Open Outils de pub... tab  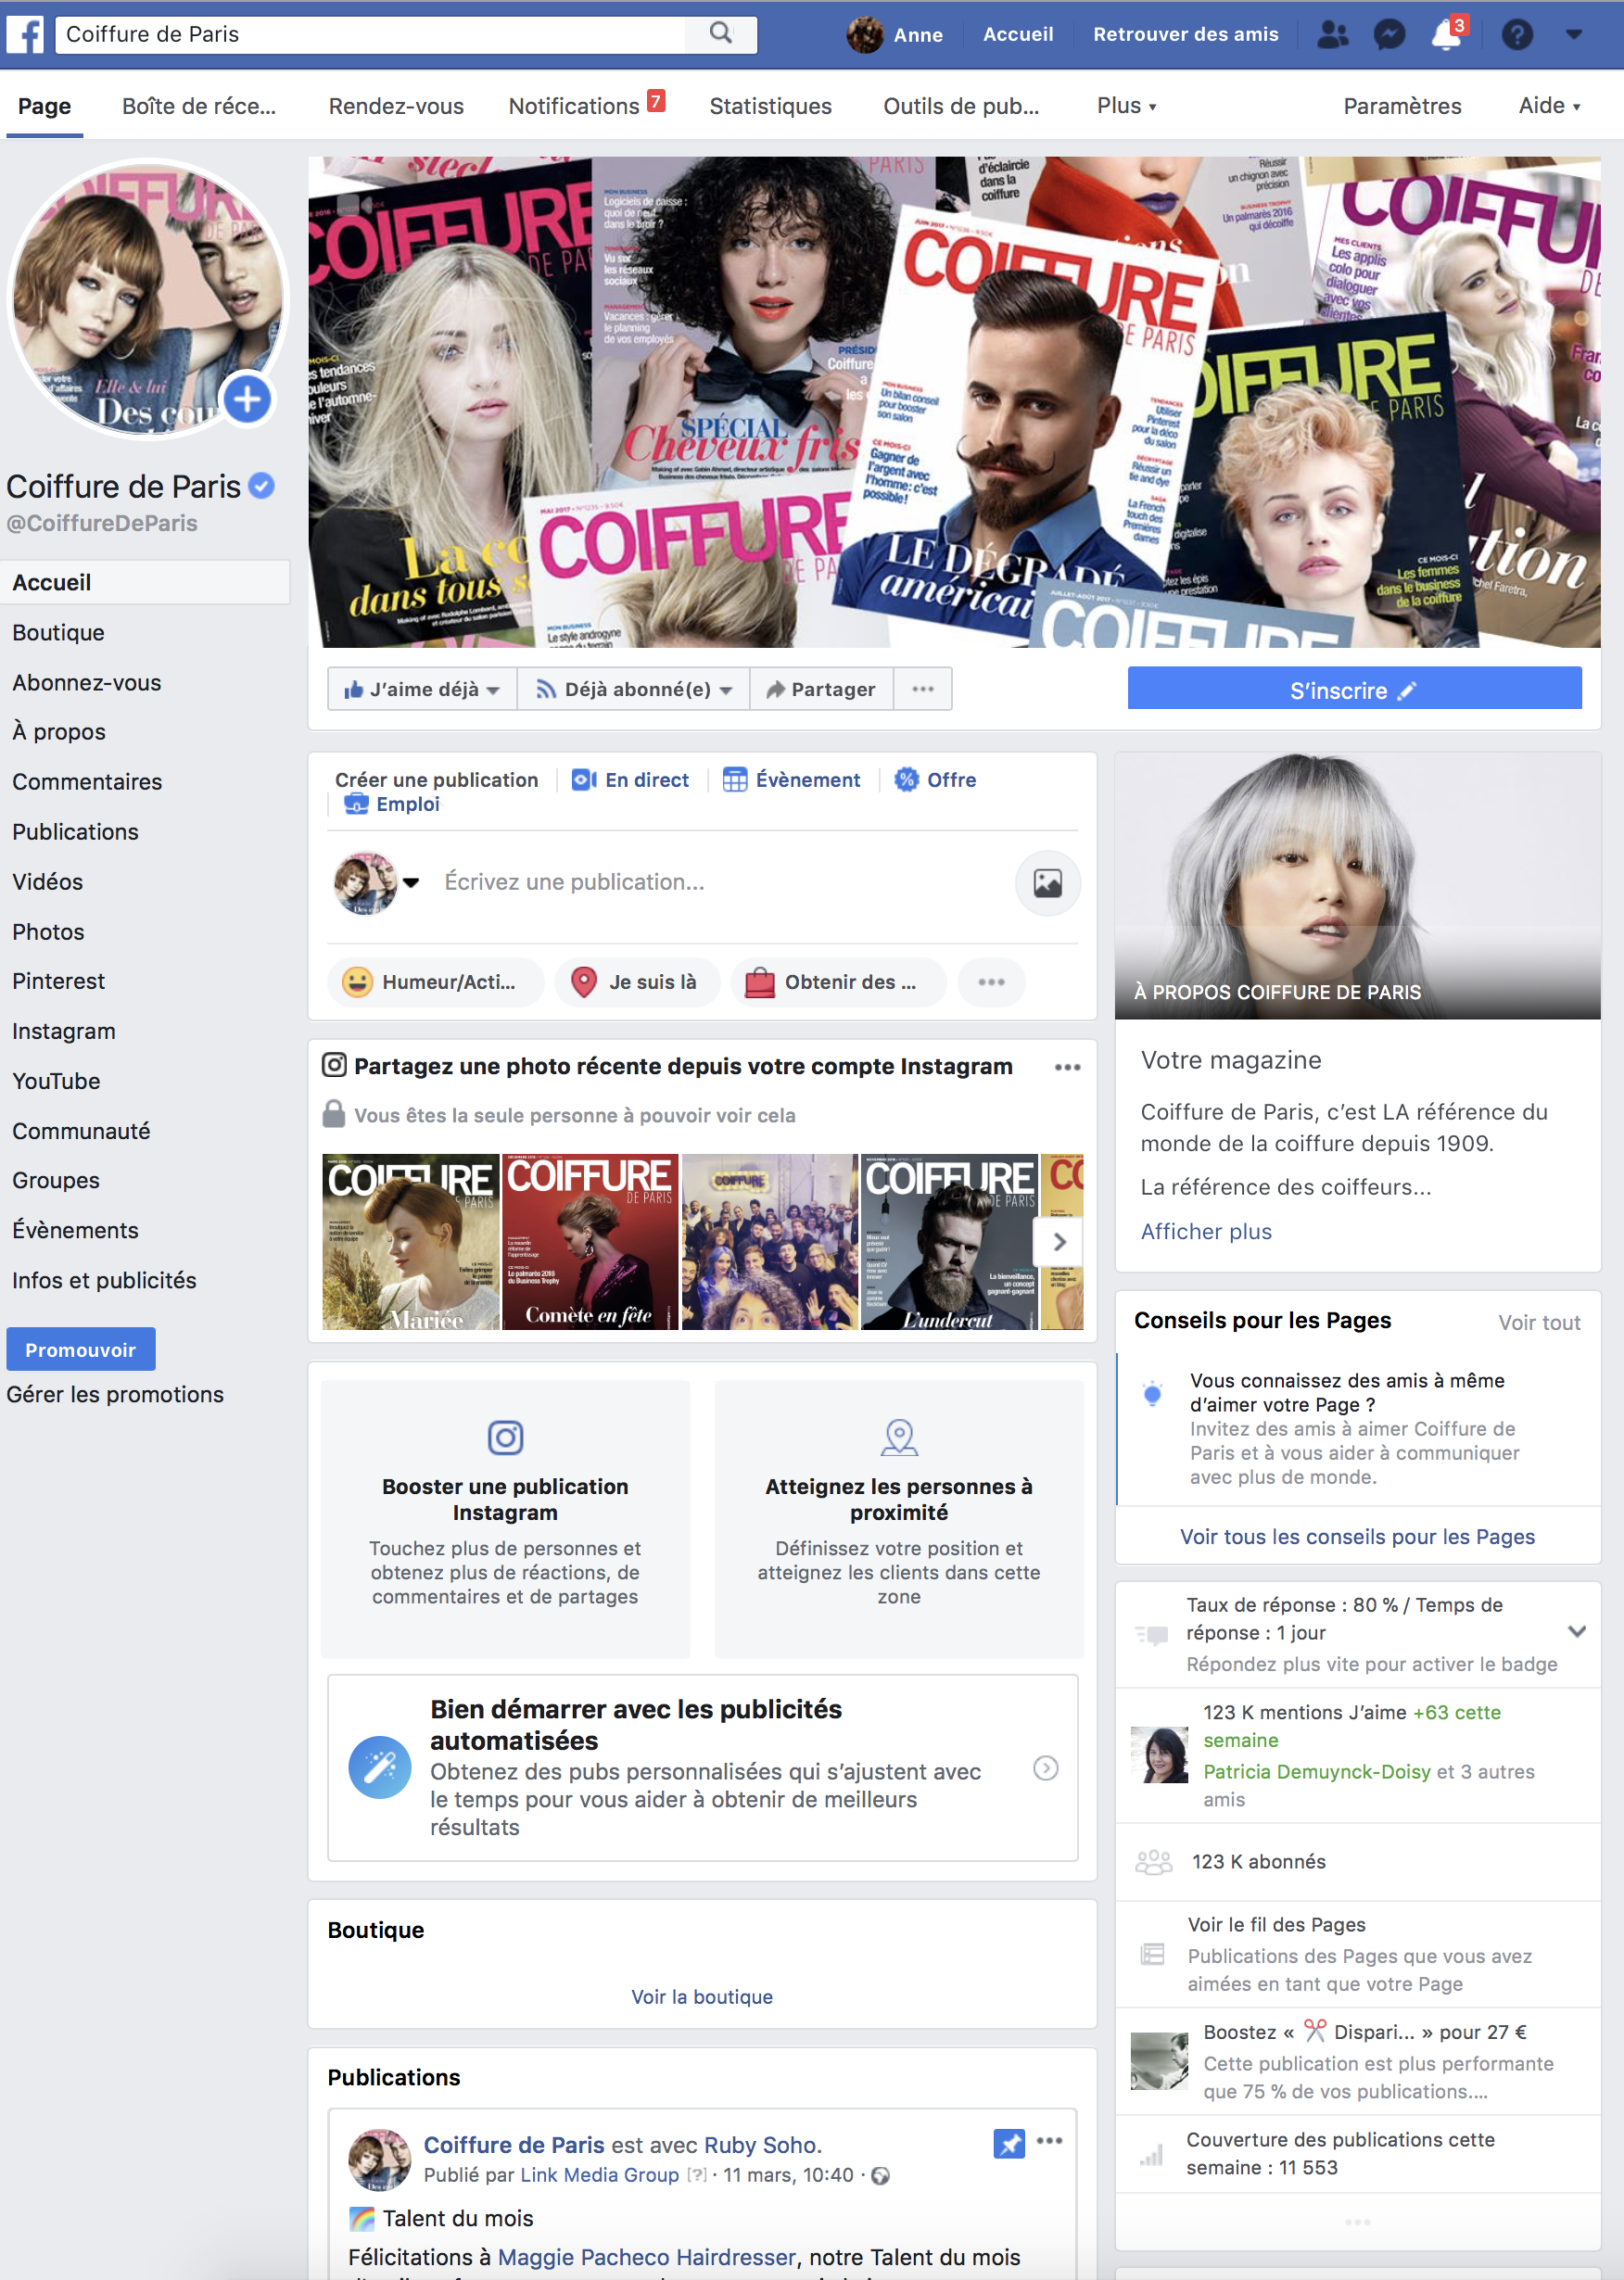[961, 106]
